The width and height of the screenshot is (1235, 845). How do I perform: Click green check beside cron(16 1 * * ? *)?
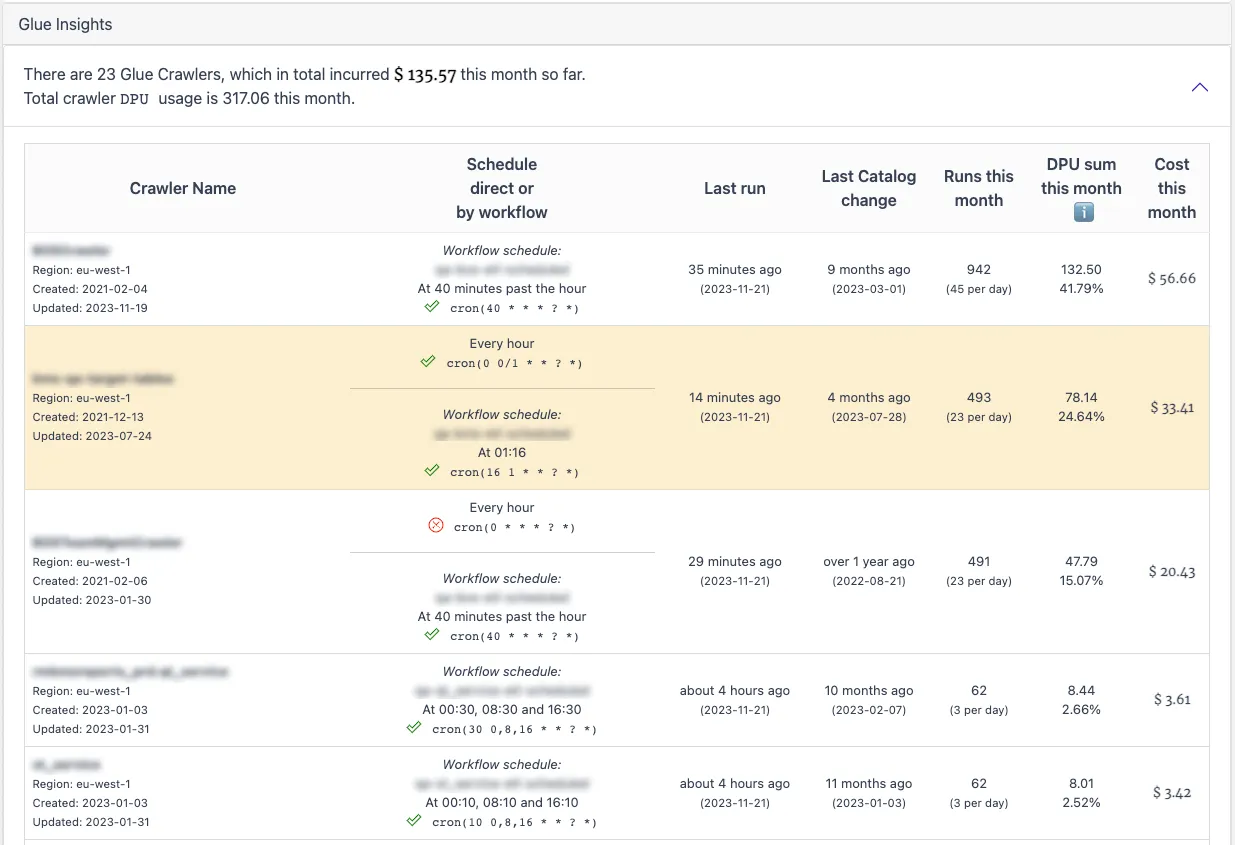point(432,471)
